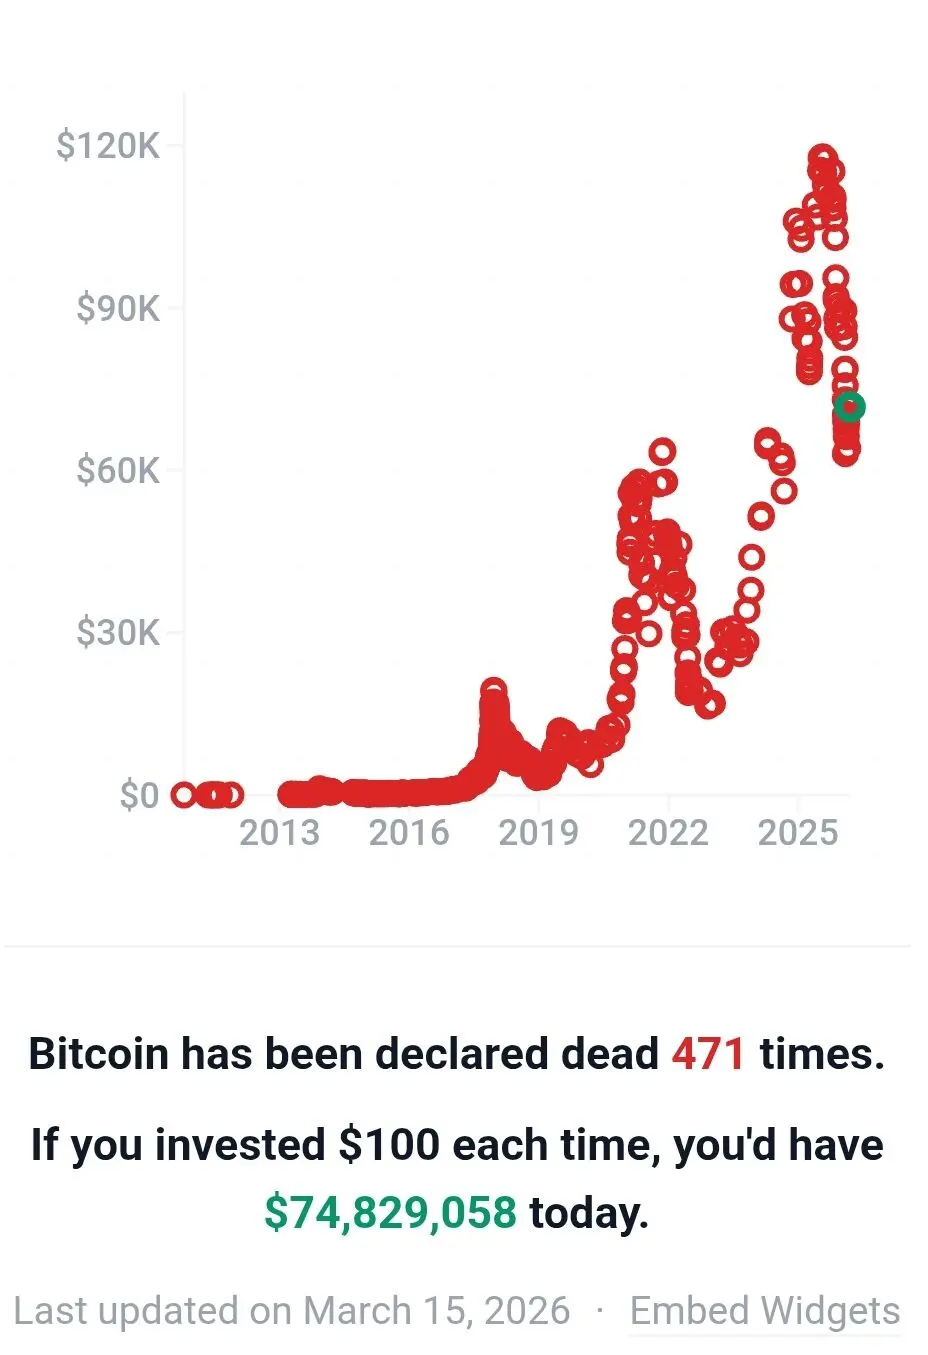
Task: Click the 2013 x-axis label
Action: click(x=279, y=832)
